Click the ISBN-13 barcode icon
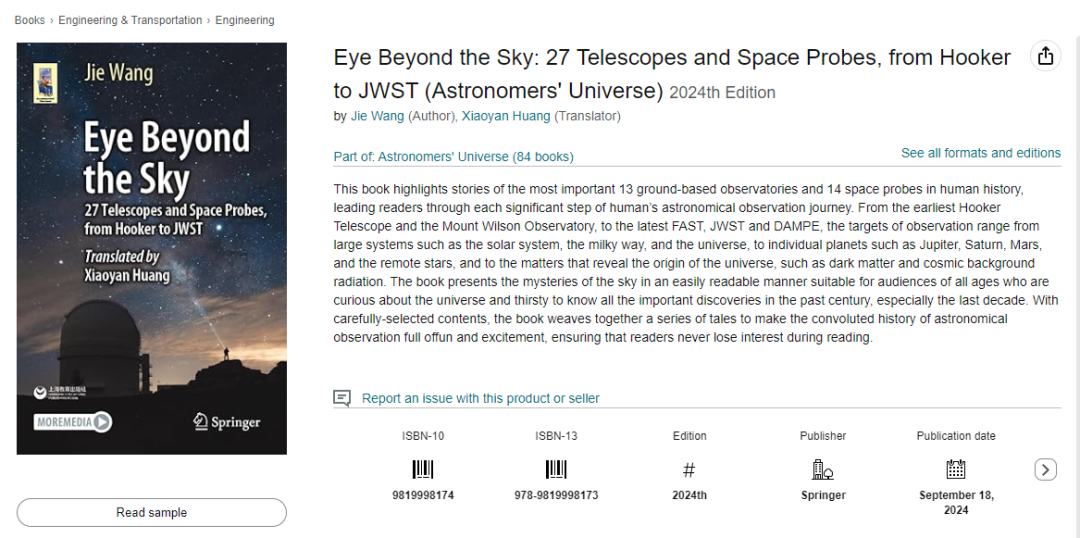This screenshot has height=538, width=1080. 556,470
